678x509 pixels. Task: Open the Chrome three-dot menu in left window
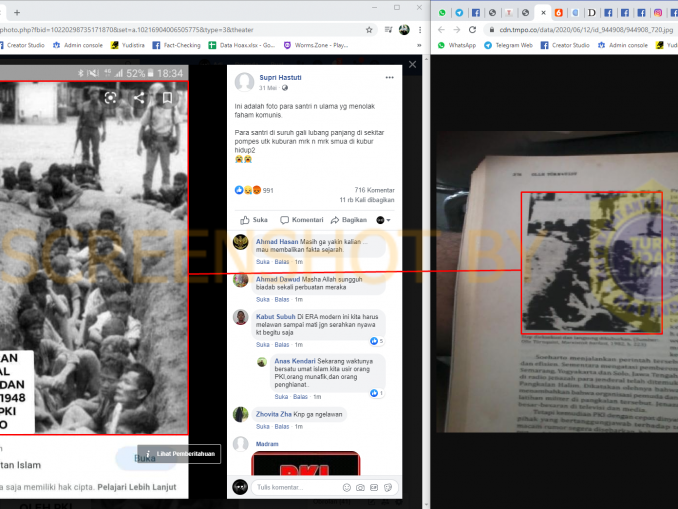[x=420, y=30]
